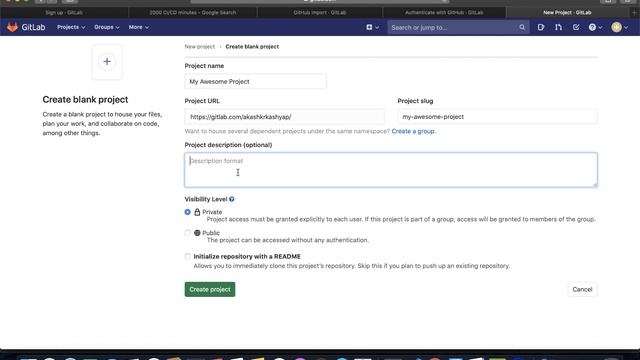Open the user avatar menu
The height and width of the screenshot is (360, 640).
[x=620, y=27]
